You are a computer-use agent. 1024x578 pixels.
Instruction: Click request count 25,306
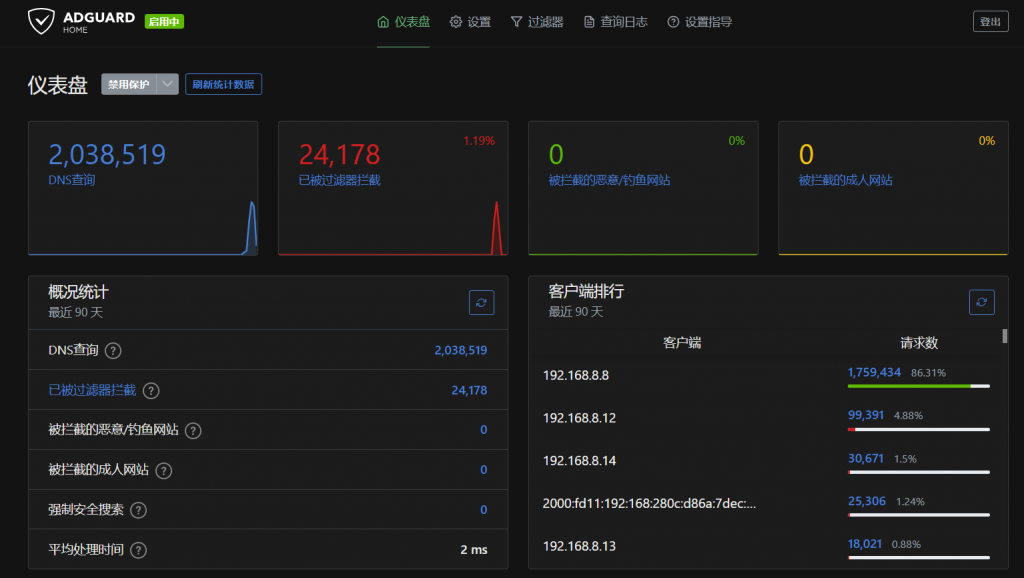tap(867, 501)
